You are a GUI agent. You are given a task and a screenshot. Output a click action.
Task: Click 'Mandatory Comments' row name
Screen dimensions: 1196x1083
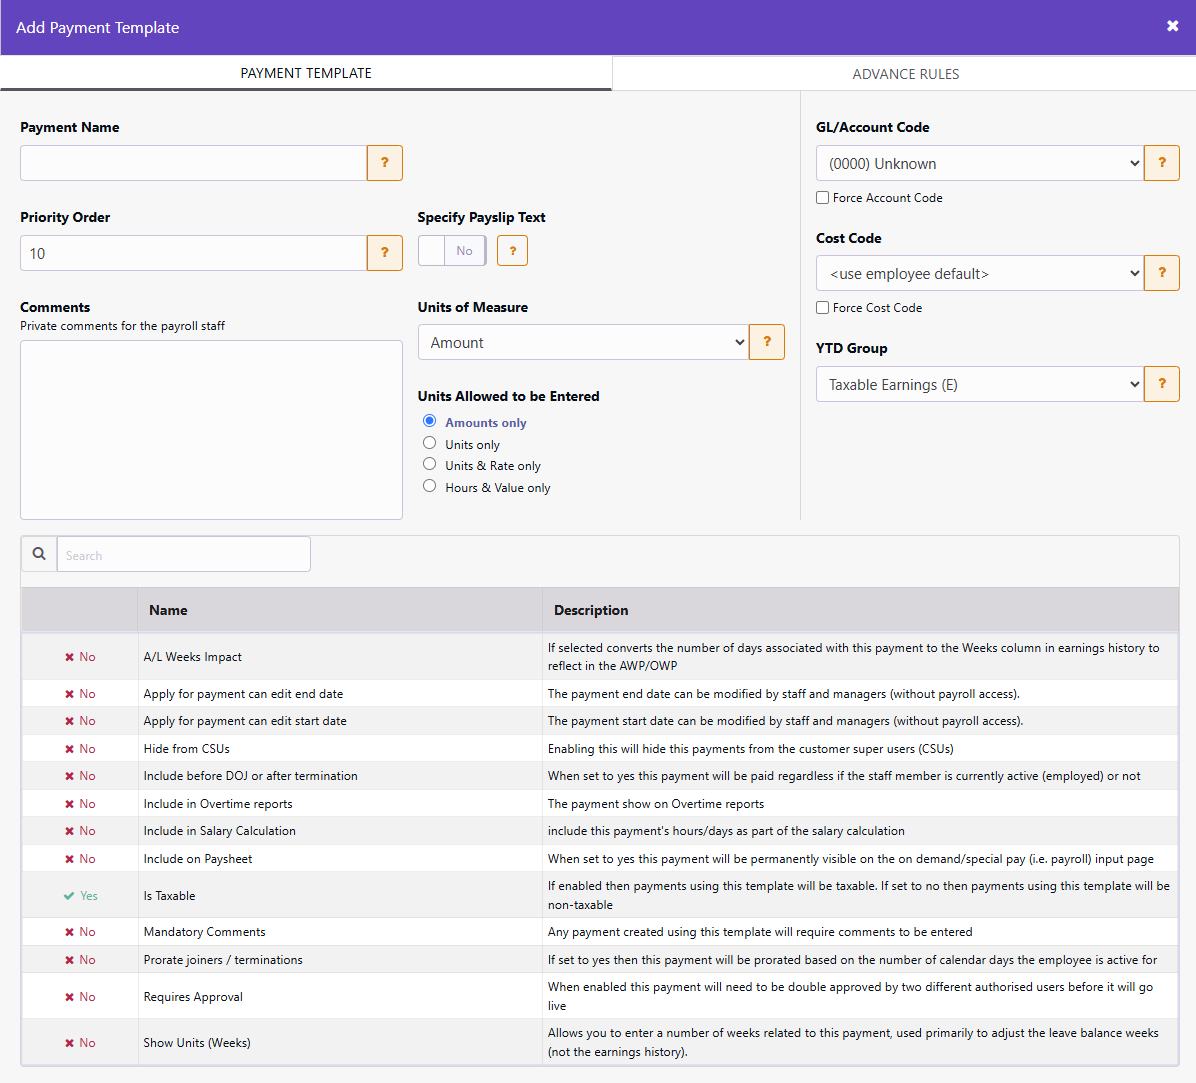204,932
